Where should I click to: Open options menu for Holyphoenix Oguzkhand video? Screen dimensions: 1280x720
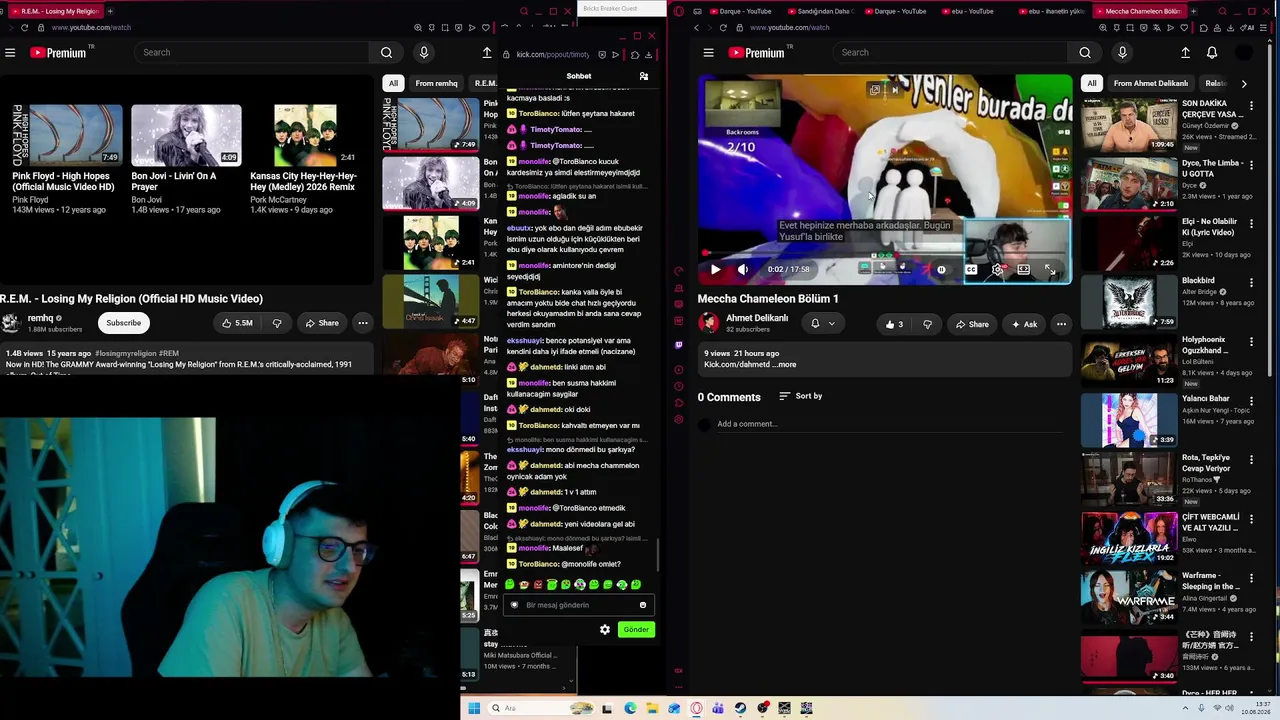coord(1251,341)
